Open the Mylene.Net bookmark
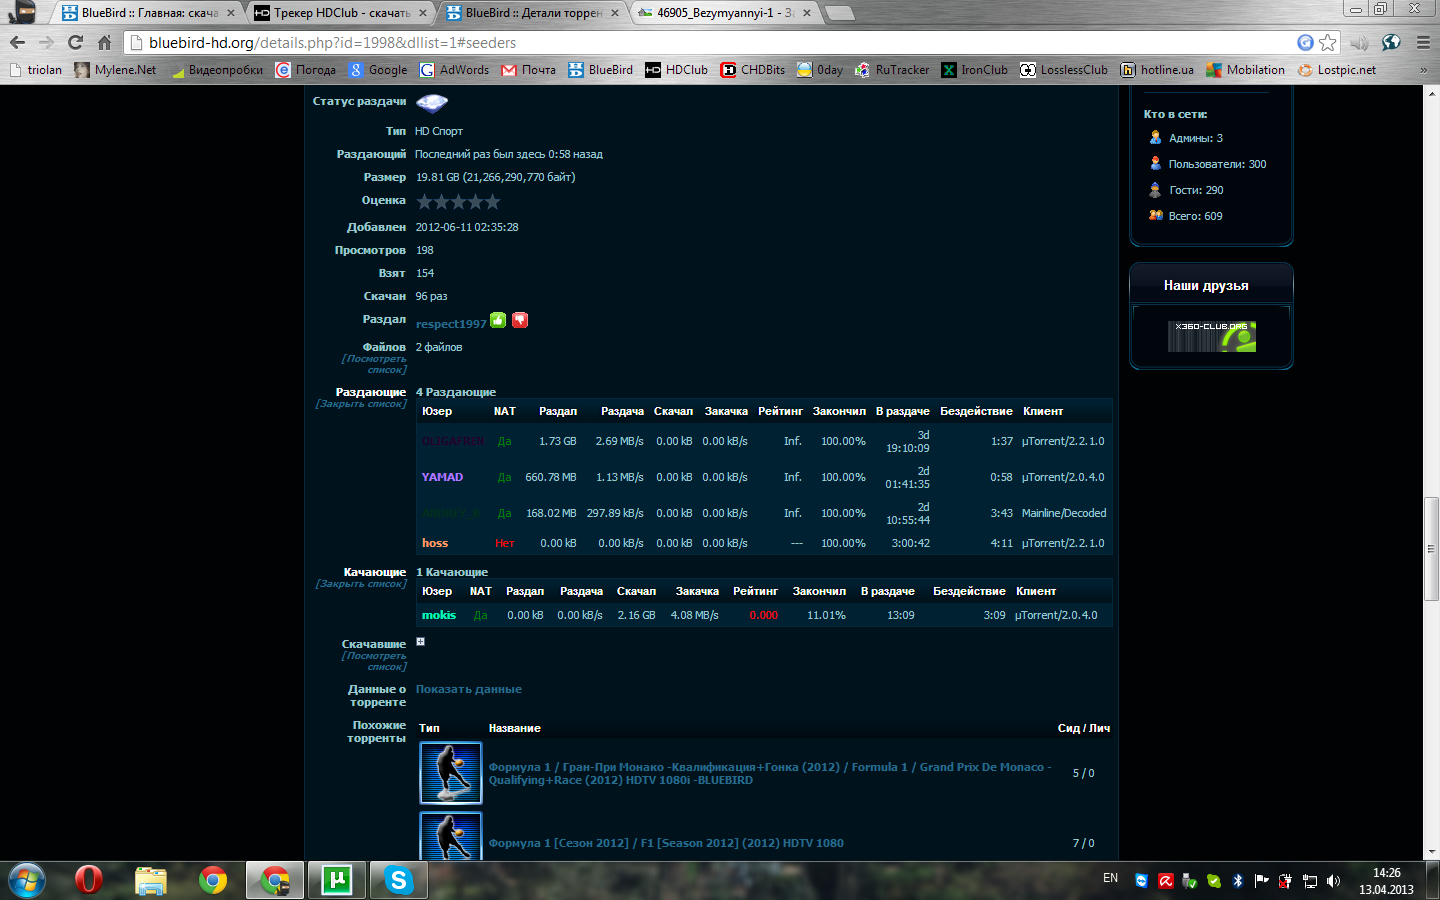Screen dimensions: 1440x900 [116, 70]
